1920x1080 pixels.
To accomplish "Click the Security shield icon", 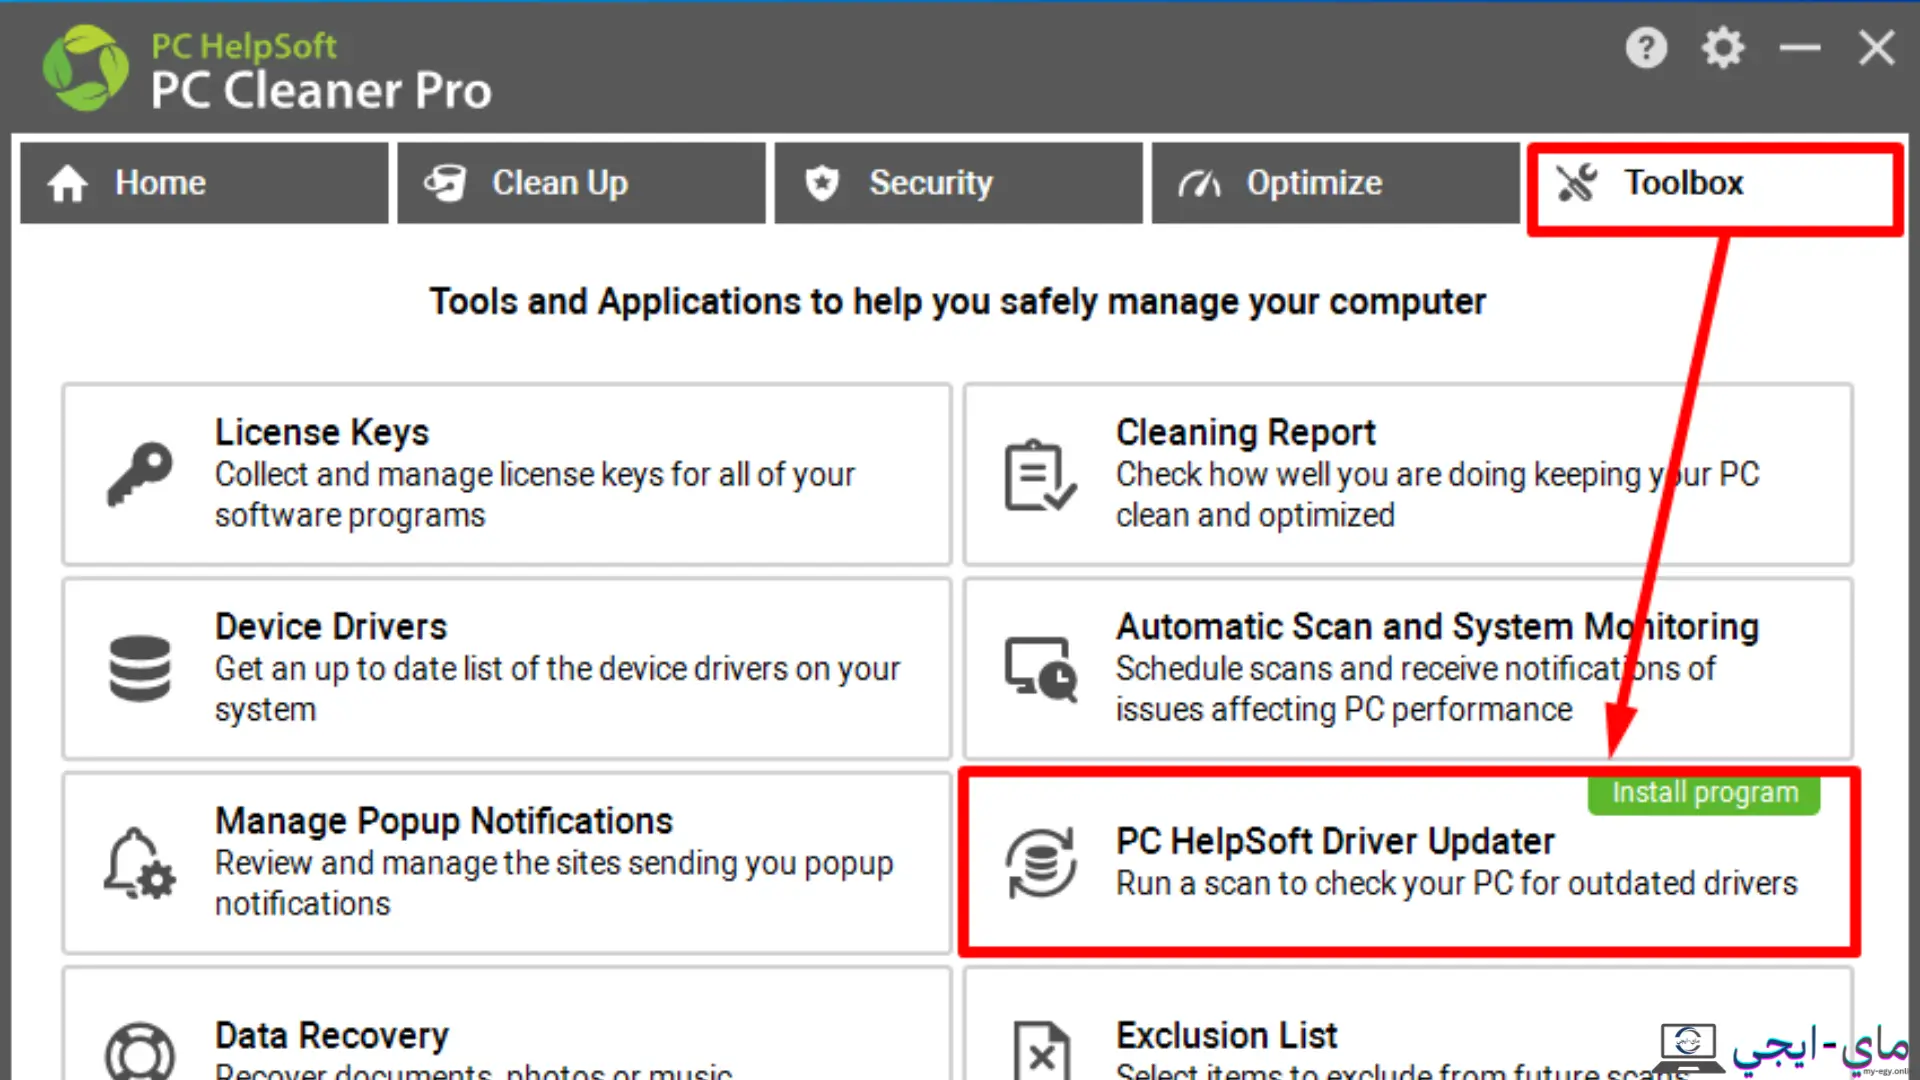I will 822,183.
